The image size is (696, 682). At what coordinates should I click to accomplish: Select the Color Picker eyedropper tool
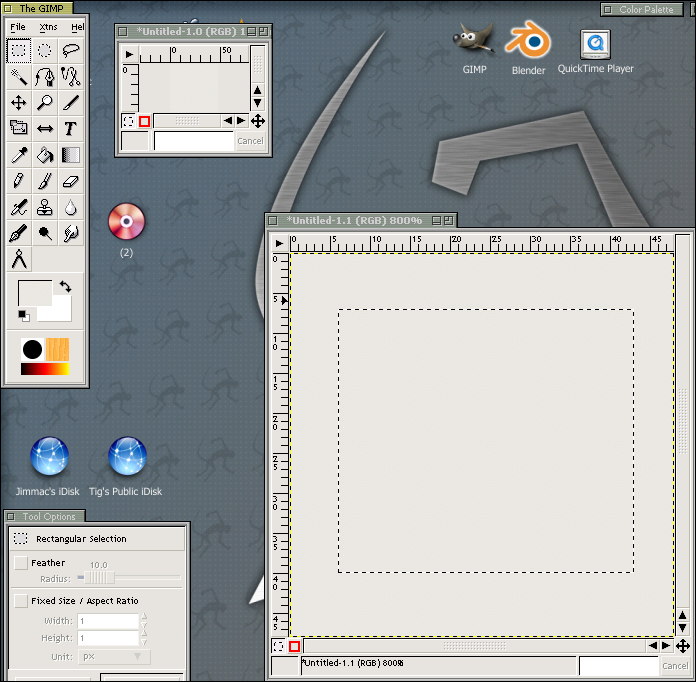[19, 155]
